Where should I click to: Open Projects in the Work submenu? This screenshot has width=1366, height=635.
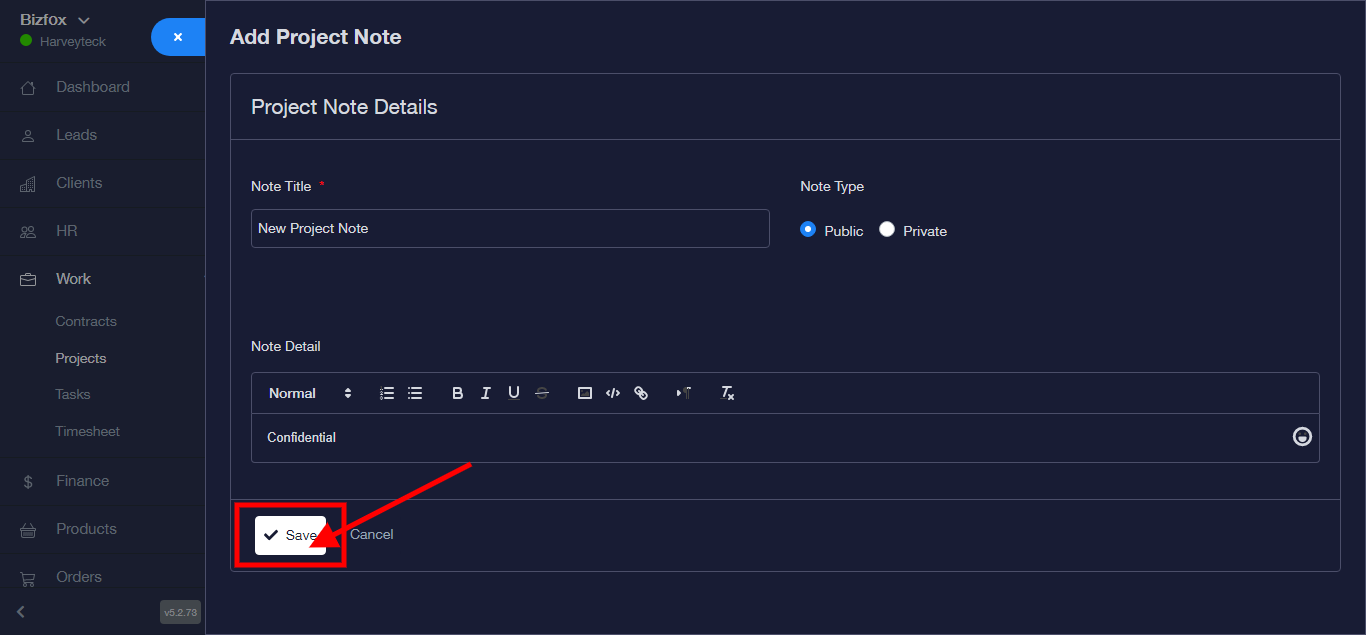coord(81,358)
